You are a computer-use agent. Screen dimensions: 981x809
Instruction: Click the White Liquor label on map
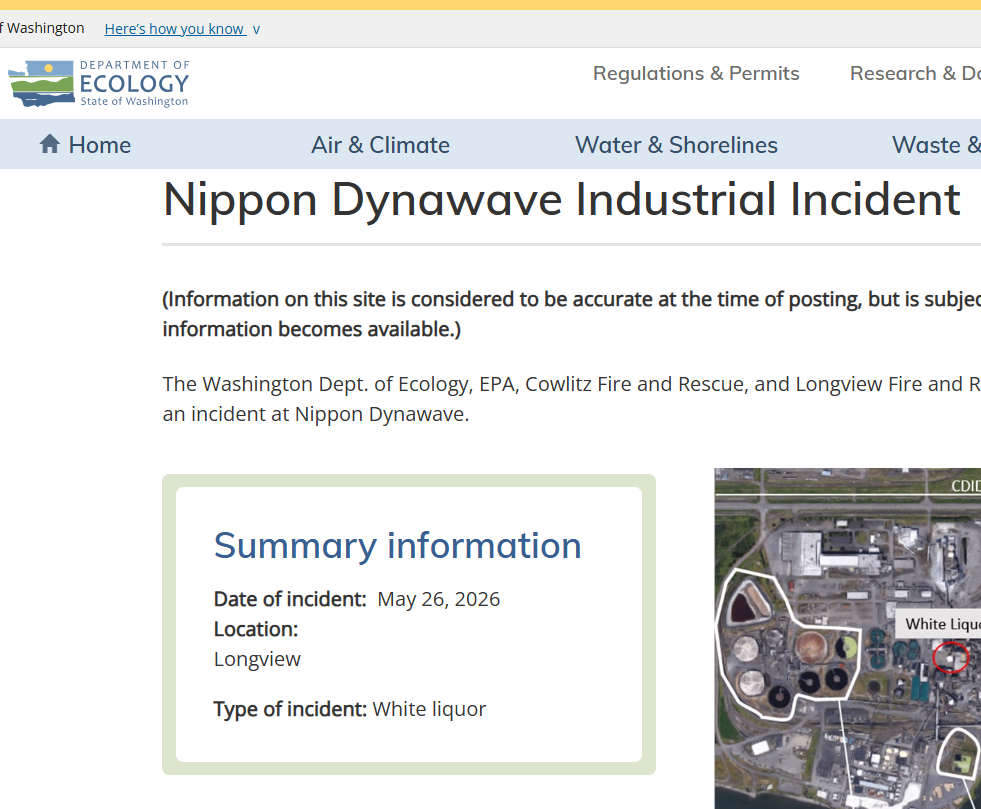point(938,624)
